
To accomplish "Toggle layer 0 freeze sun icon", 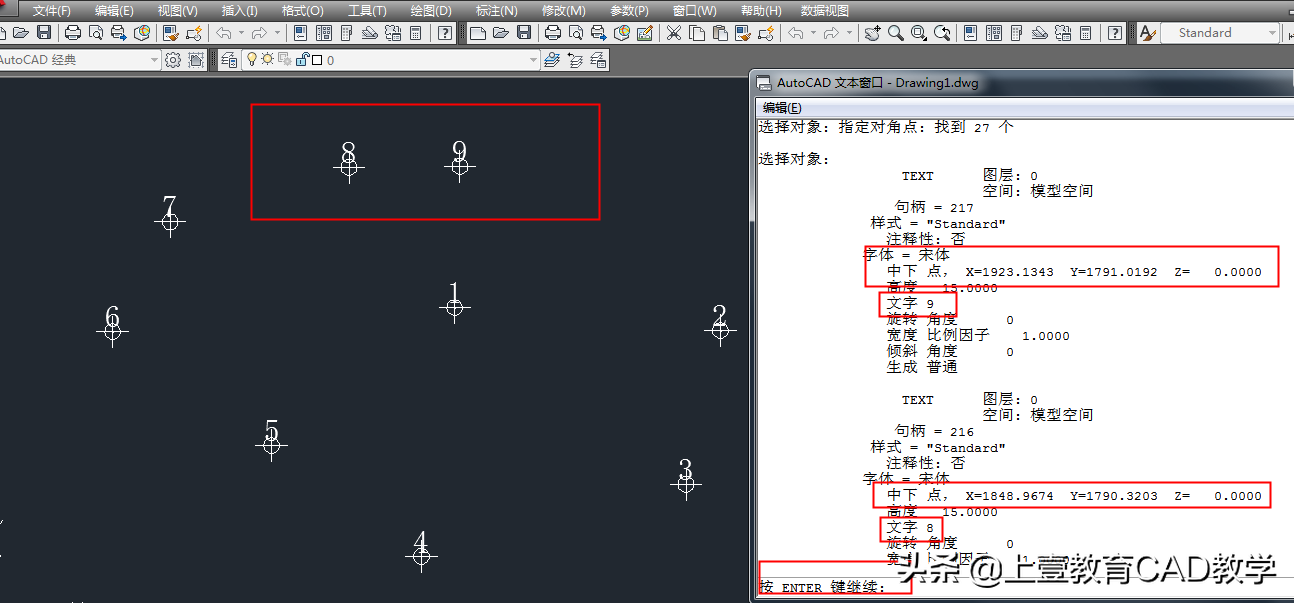I will [268, 59].
